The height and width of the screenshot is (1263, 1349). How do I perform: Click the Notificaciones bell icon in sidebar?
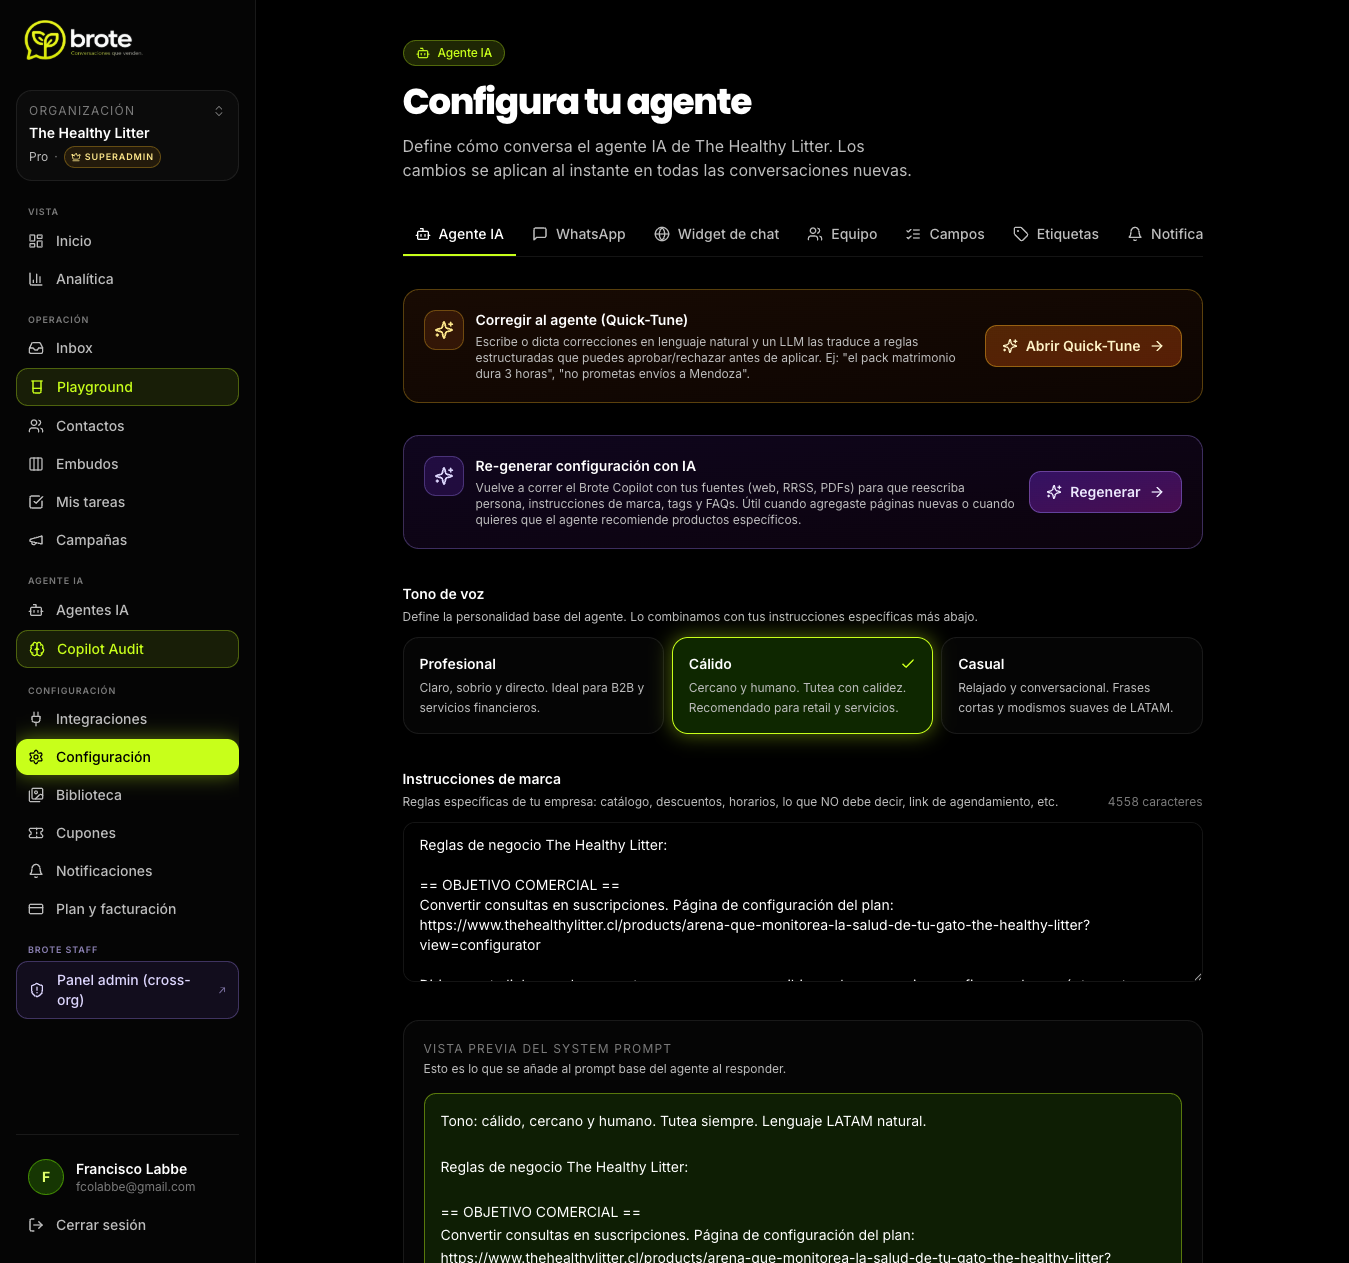tap(36, 871)
